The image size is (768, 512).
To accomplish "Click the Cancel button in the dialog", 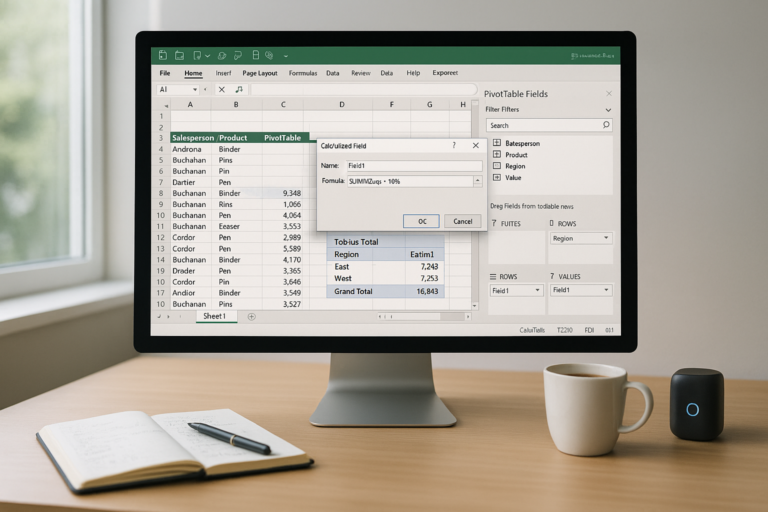I will tap(462, 221).
